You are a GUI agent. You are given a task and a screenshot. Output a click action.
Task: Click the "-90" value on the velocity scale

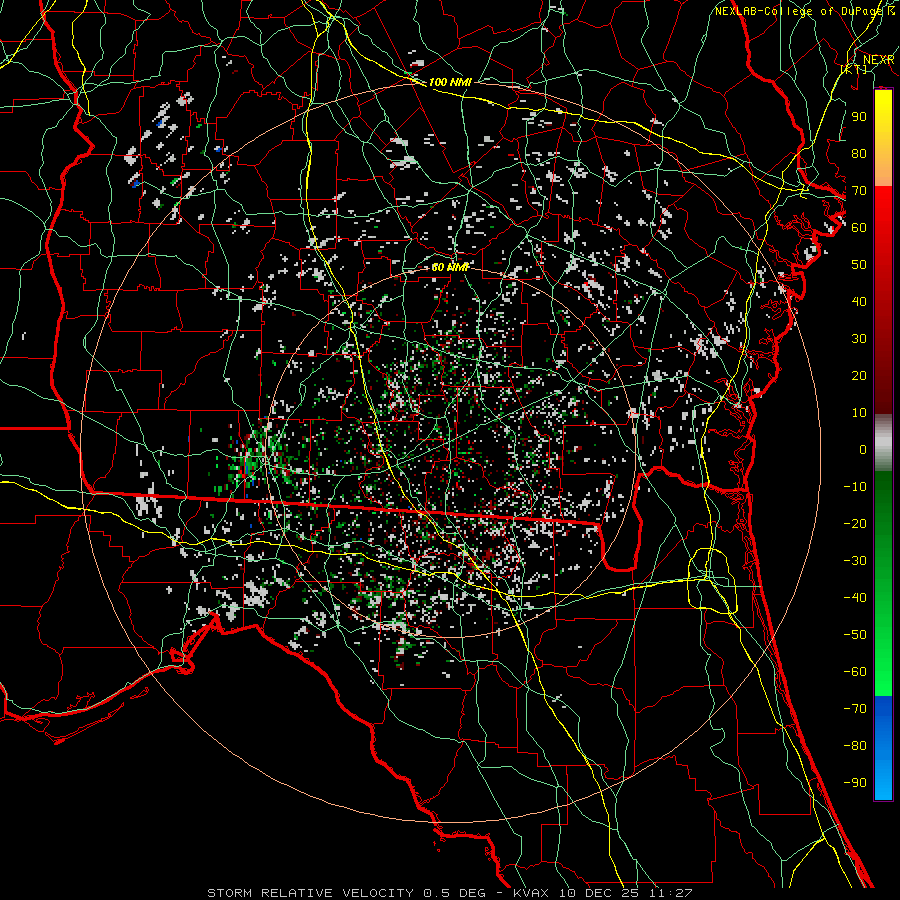(x=855, y=783)
